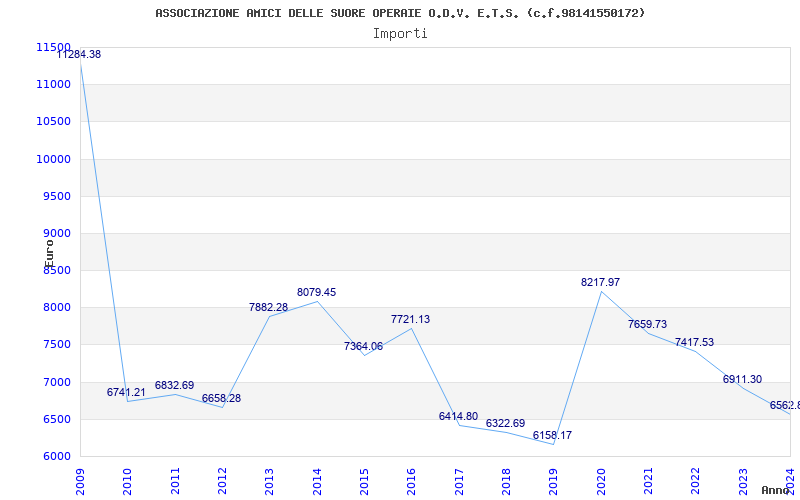The width and height of the screenshot is (800, 500).
Task: Click the 9000 y-axis tick label
Action: click(x=56, y=233)
